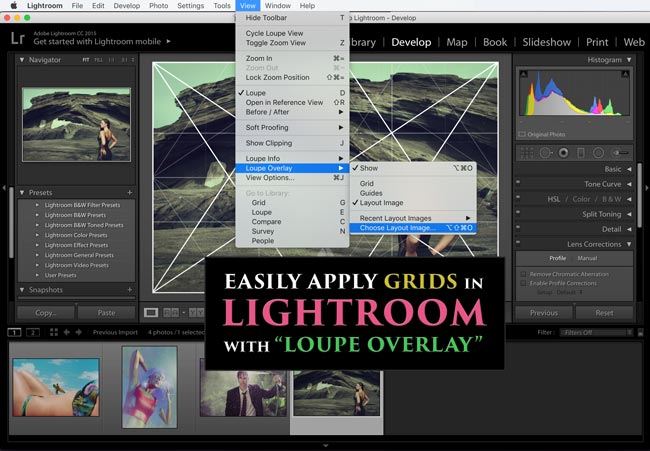Select main window display button 1
This screenshot has height=451, width=650.
(x=15, y=332)
